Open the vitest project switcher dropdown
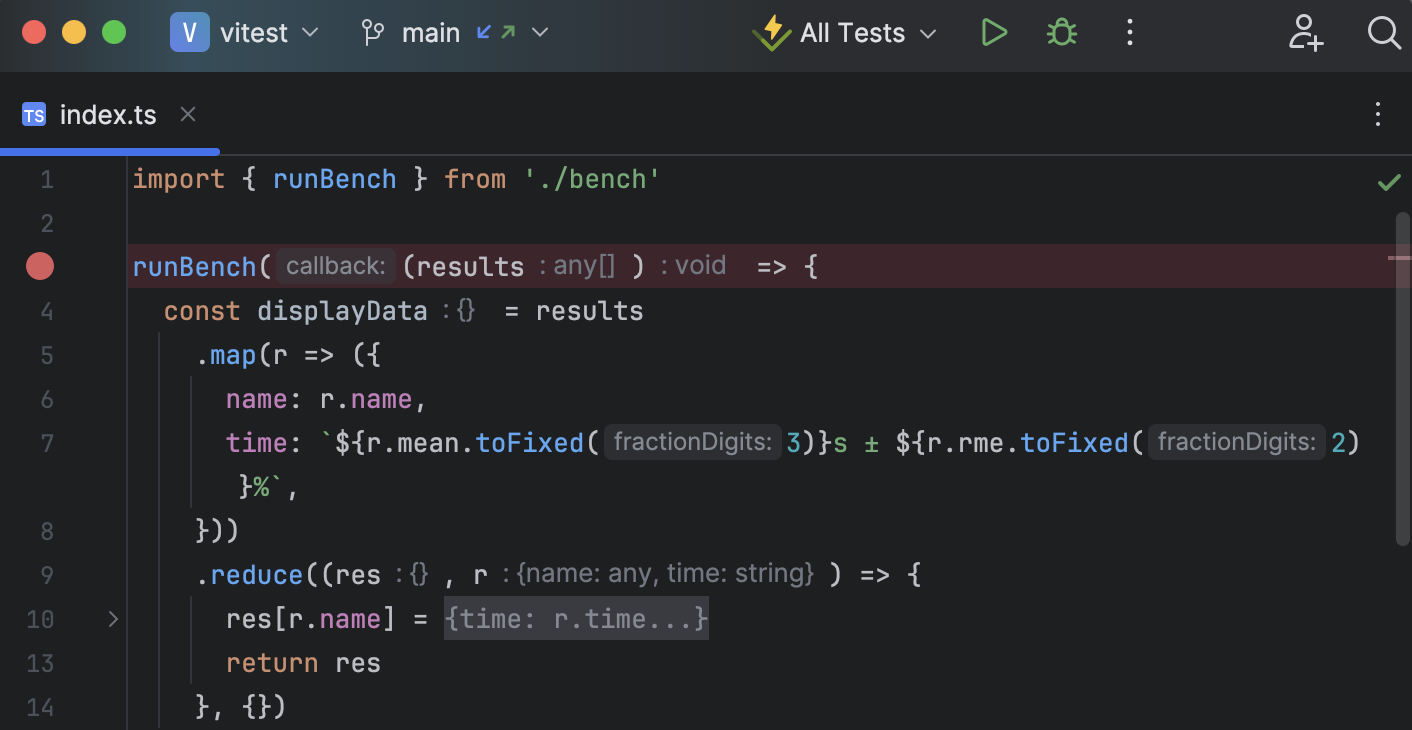 click(310, 32)
